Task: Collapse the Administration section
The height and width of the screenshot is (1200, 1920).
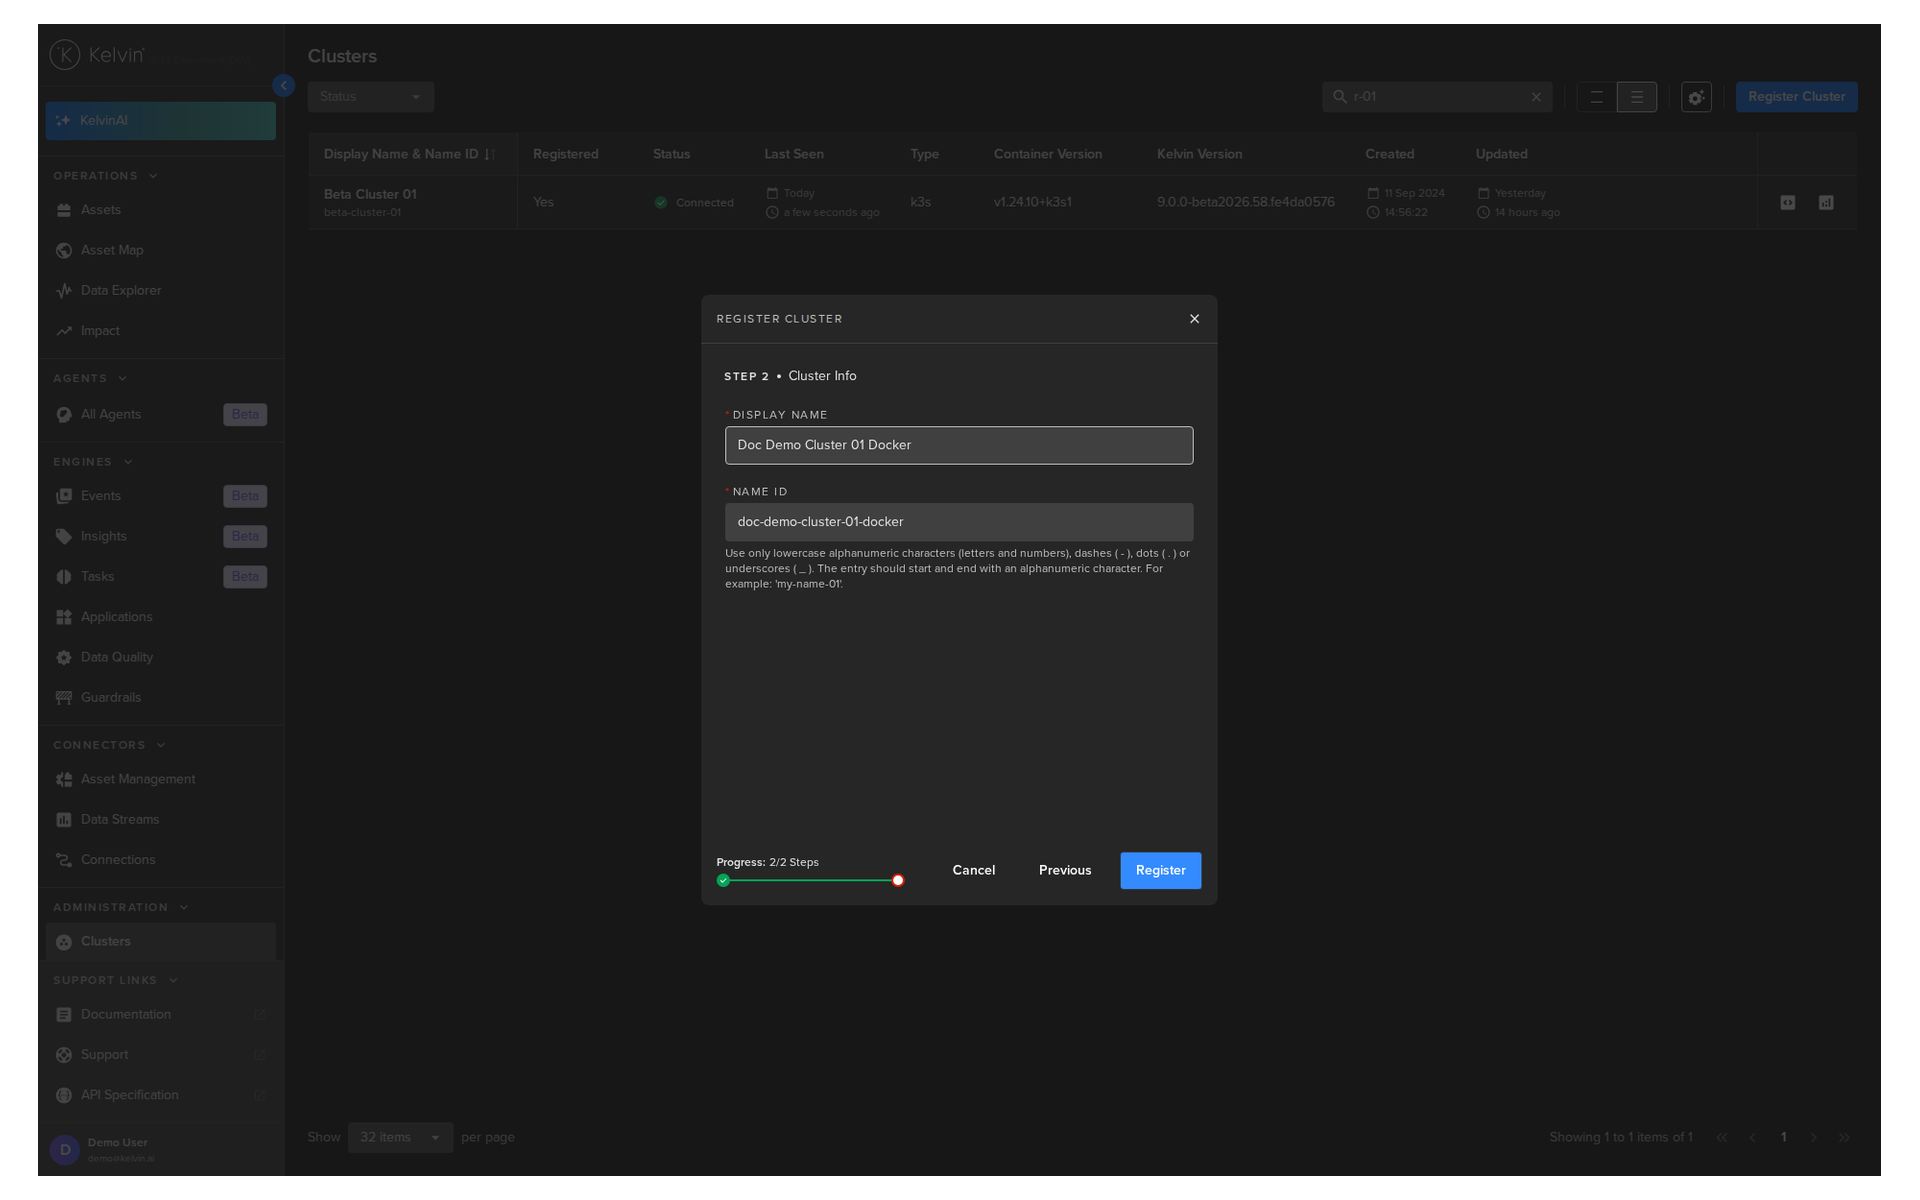Action: [184, 908]
